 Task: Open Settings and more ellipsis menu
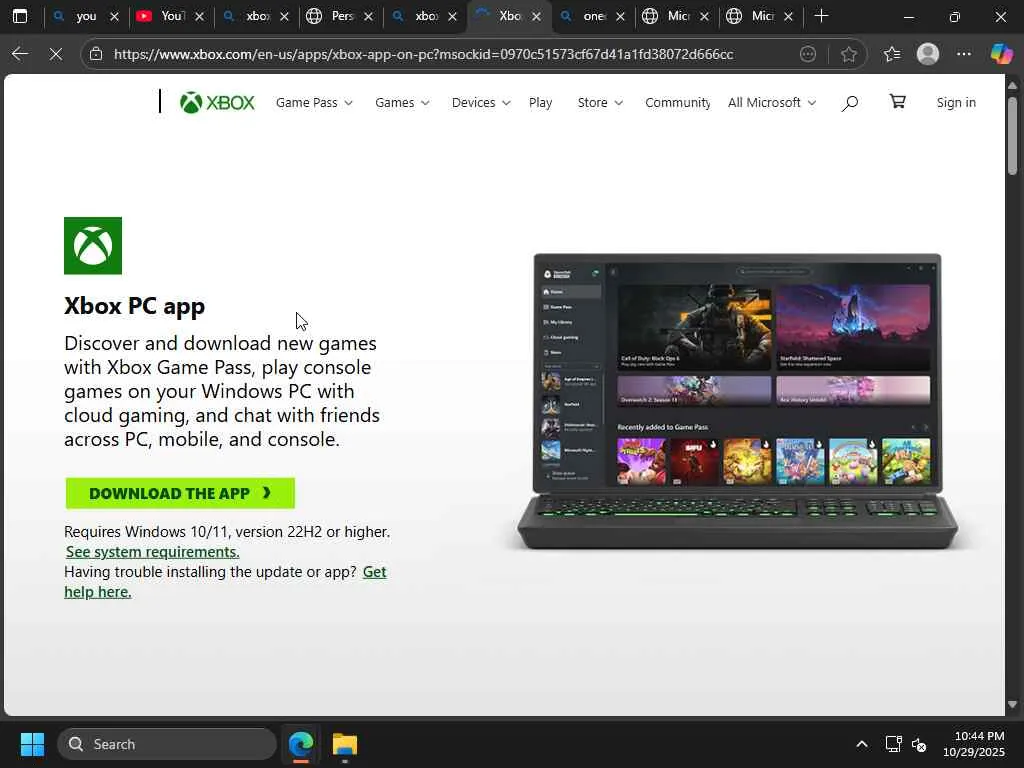tap(964, 54)
